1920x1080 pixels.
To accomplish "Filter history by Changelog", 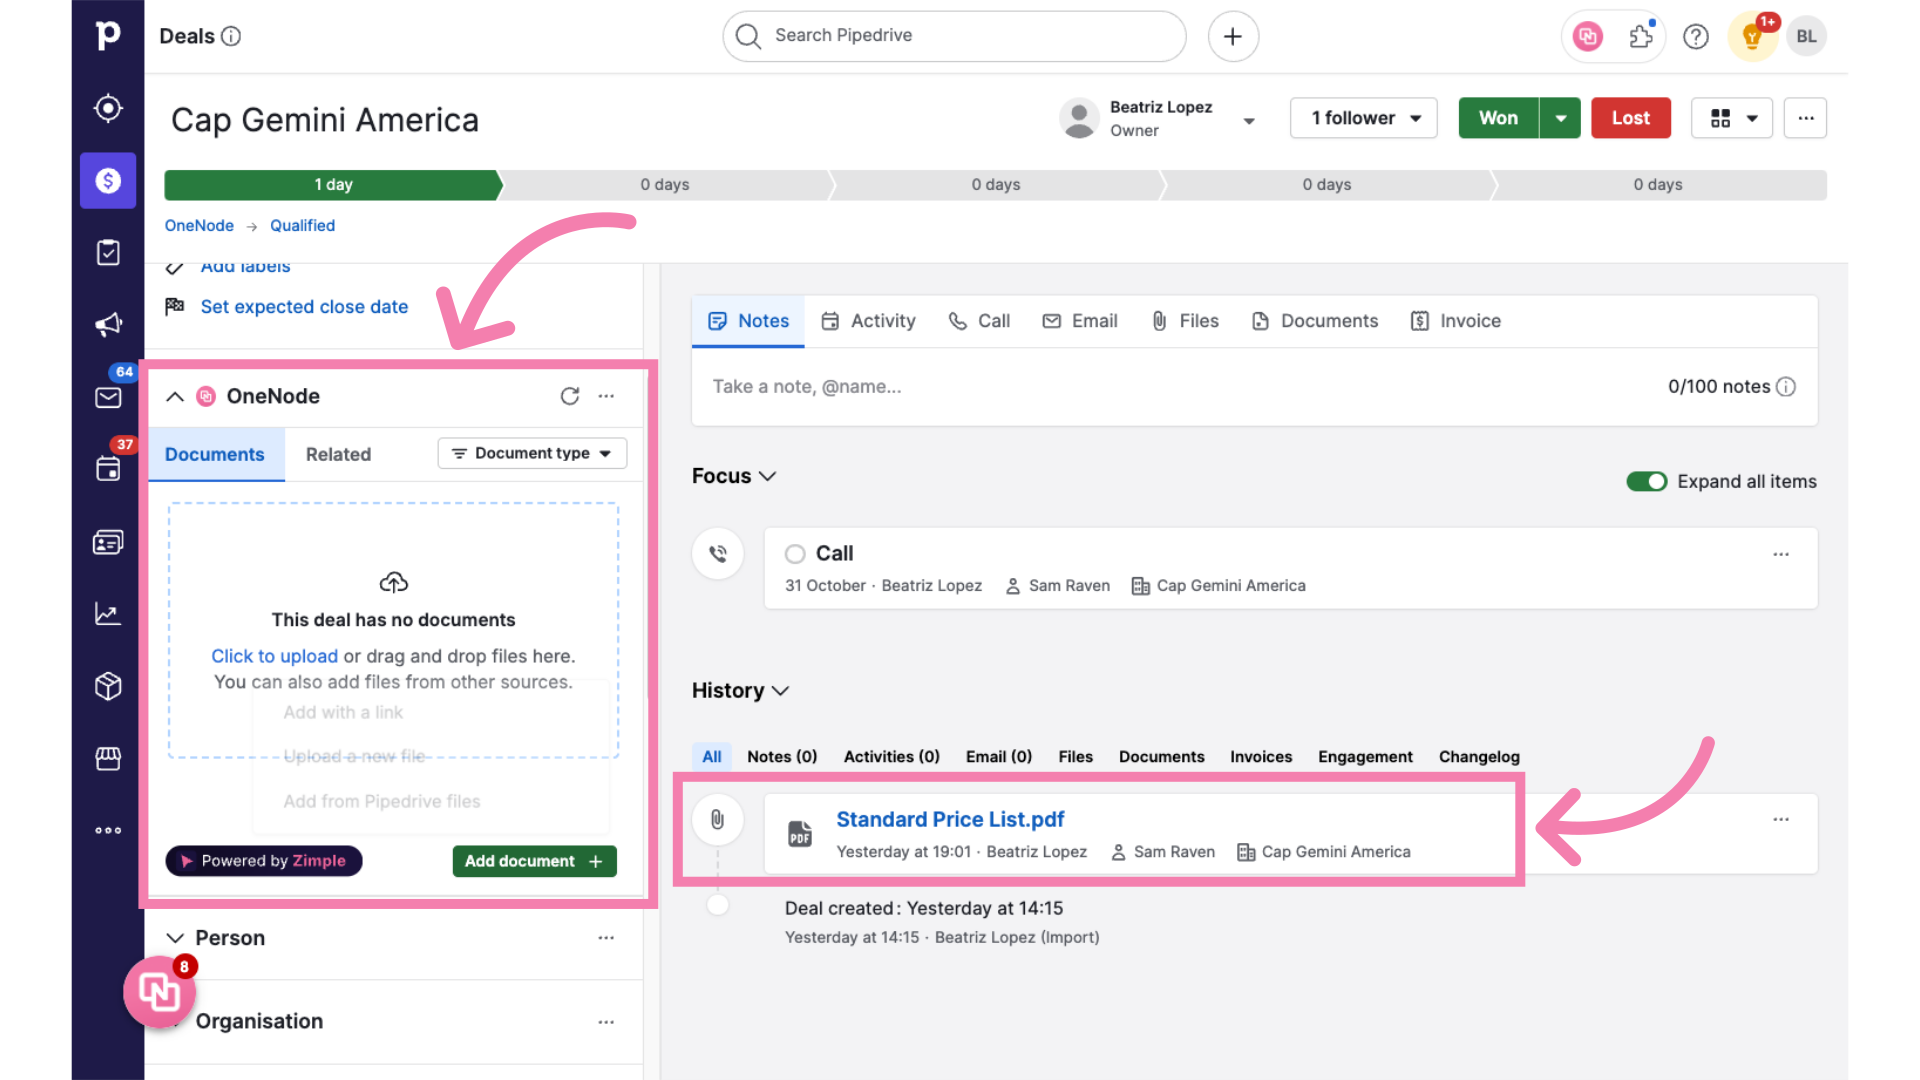I will tap(1479, 757).
